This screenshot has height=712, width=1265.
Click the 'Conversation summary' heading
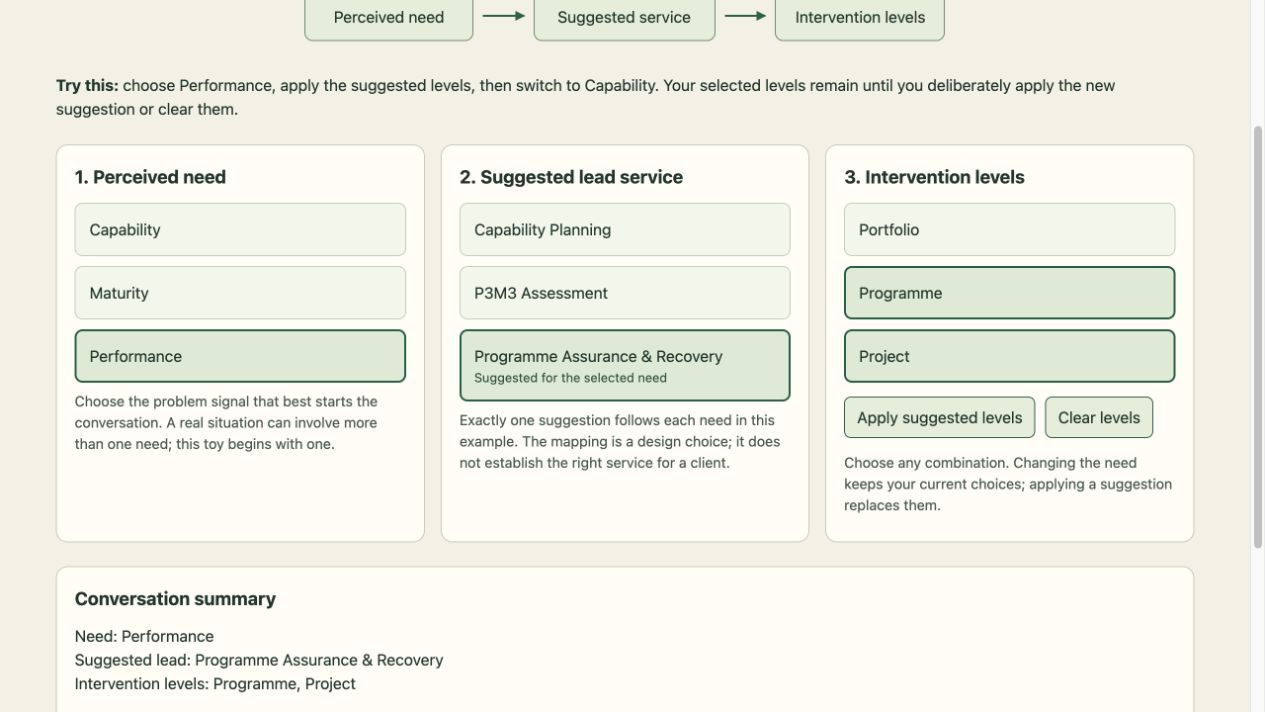(x=175, y=599)
